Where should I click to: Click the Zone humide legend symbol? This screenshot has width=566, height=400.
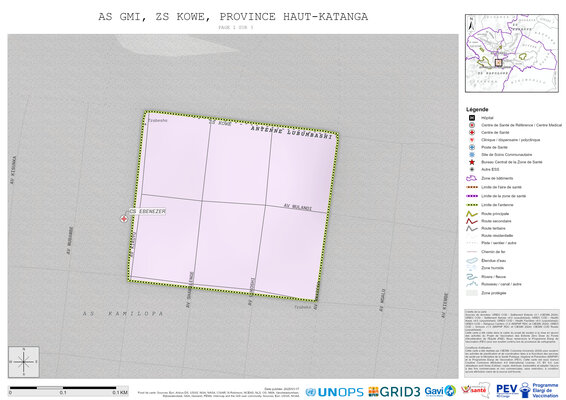coord(471,268)
